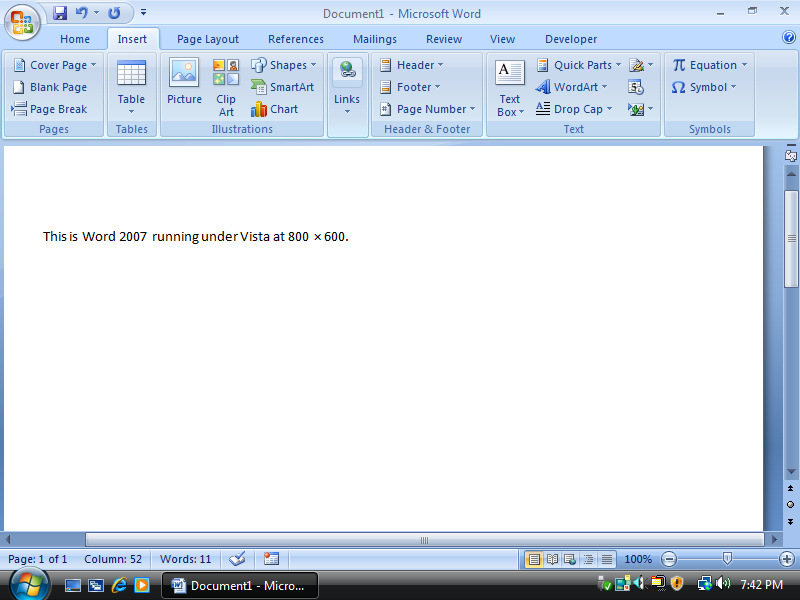Switch to Outline view

[x=588, y=560]
